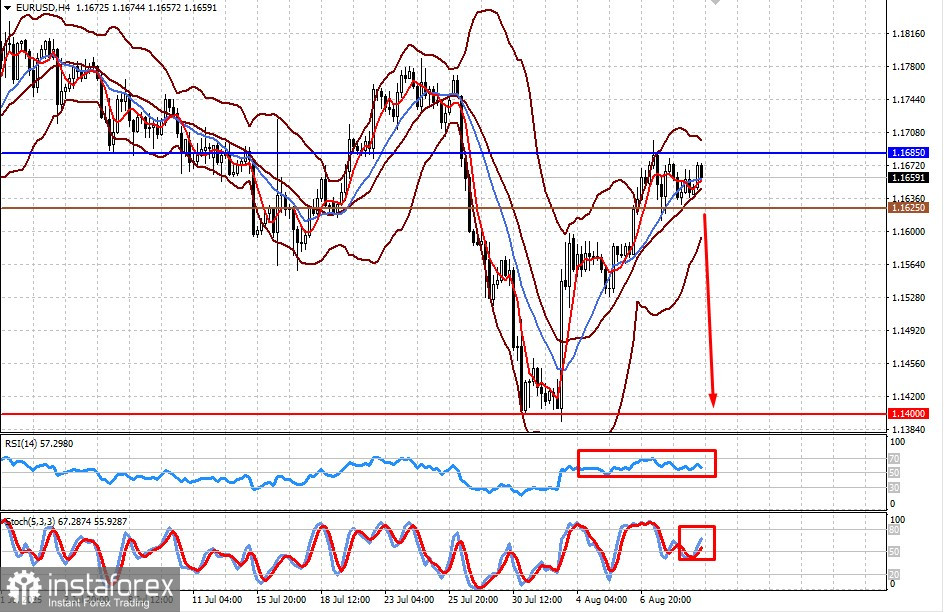Screen dimensions: 944x612
Task: Click the 1.16720 price axis label
Action: pyautogui.click(x=908, y=165)
